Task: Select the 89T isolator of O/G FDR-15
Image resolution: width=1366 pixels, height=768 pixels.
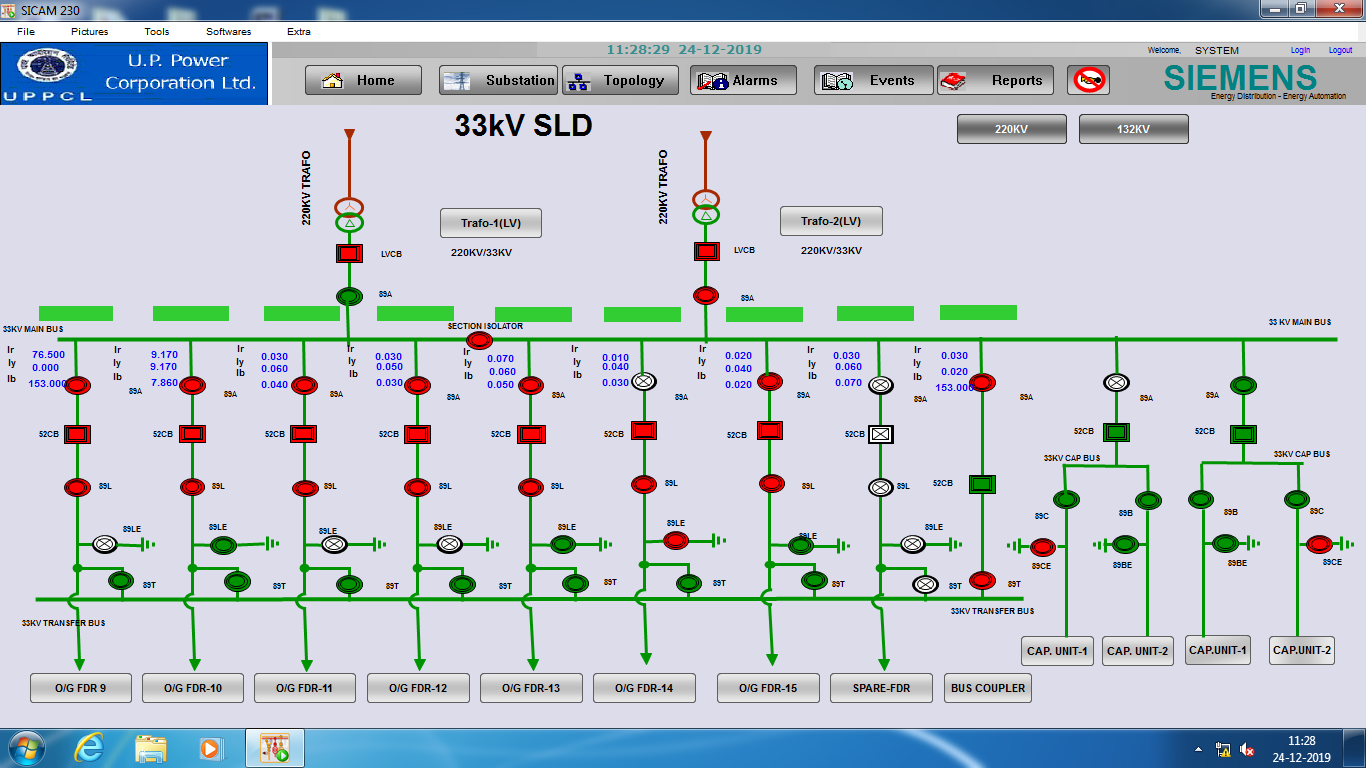Action: (814, 580)
